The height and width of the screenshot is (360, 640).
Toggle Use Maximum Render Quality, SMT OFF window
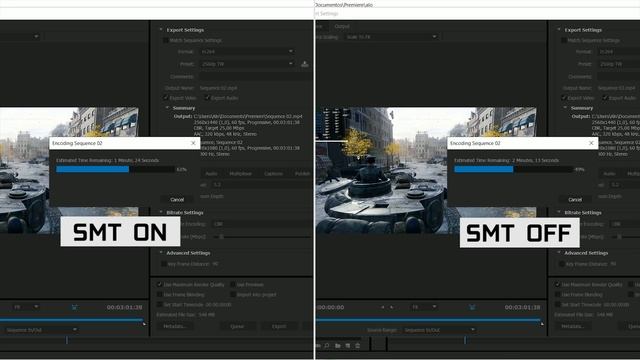coord(557,284)
